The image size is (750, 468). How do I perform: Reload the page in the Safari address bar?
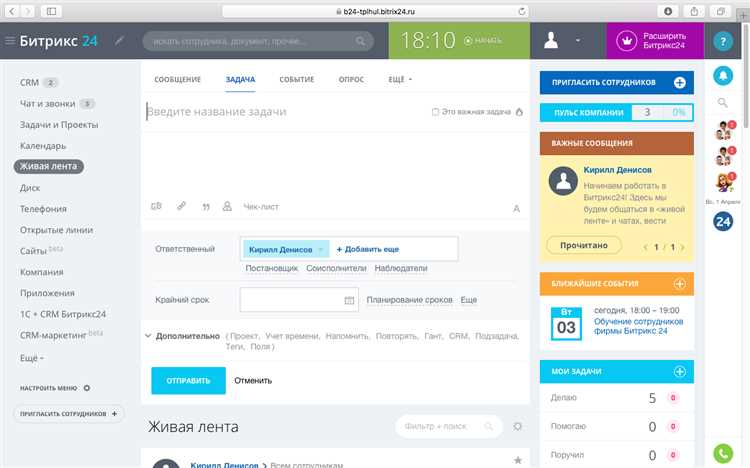click(521, 11)
